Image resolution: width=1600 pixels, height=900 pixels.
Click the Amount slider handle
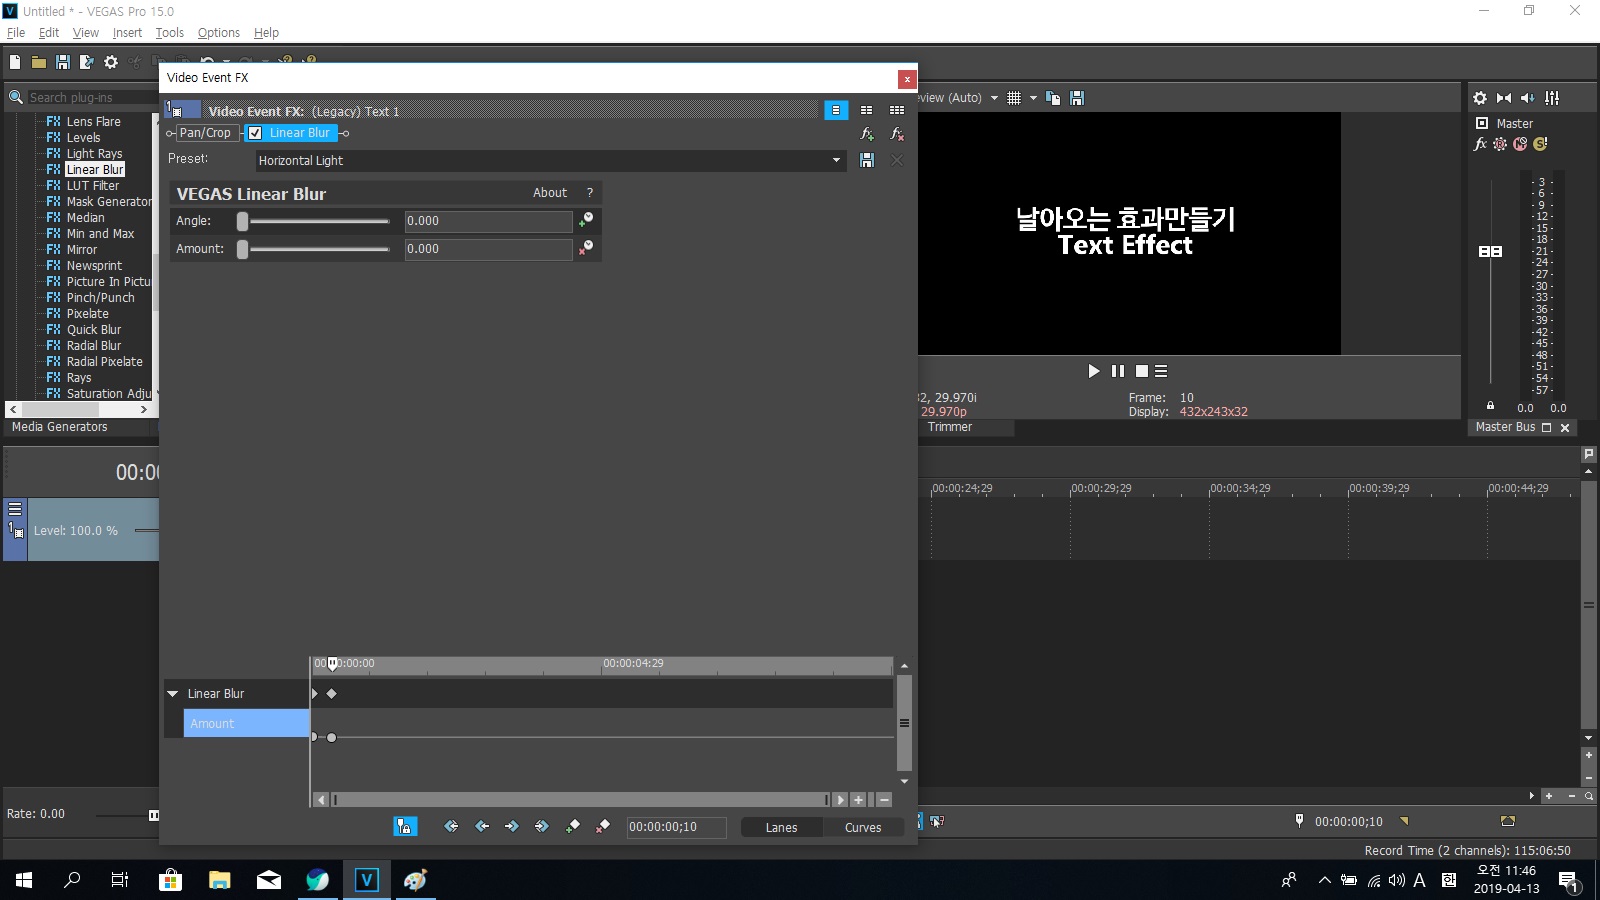tap(242, 249)
